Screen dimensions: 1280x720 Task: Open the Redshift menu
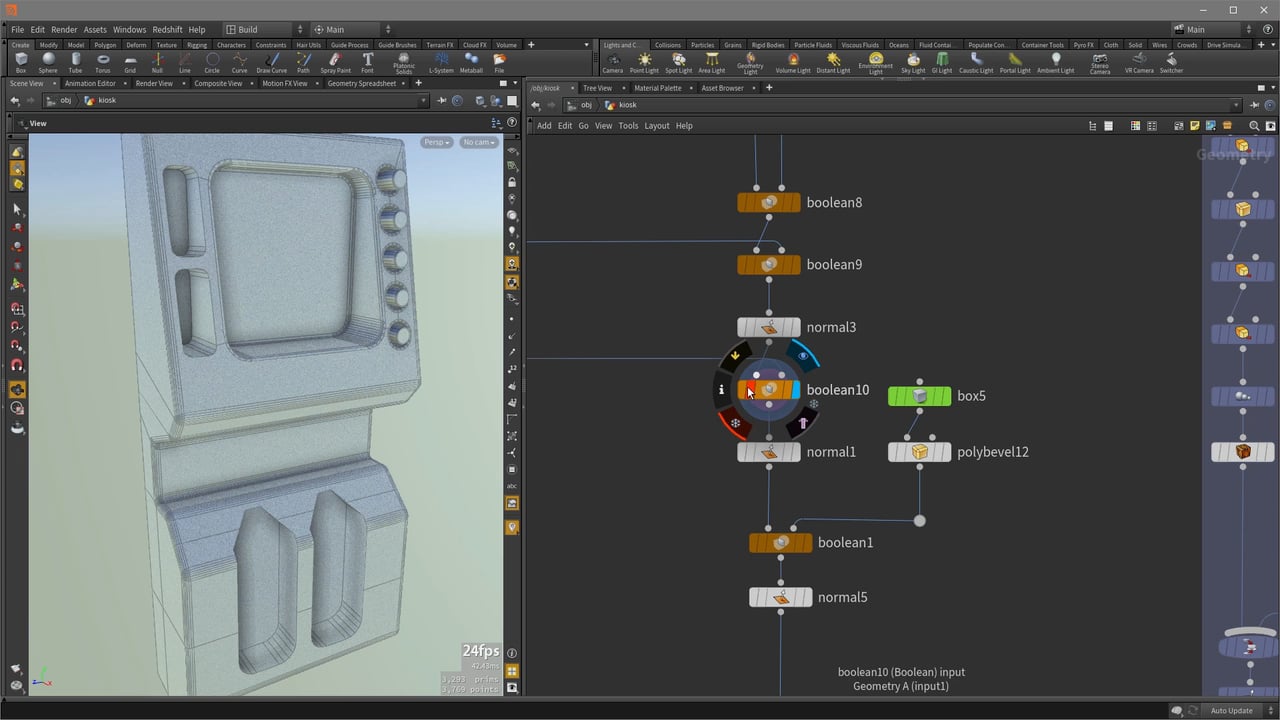point(168,29)
